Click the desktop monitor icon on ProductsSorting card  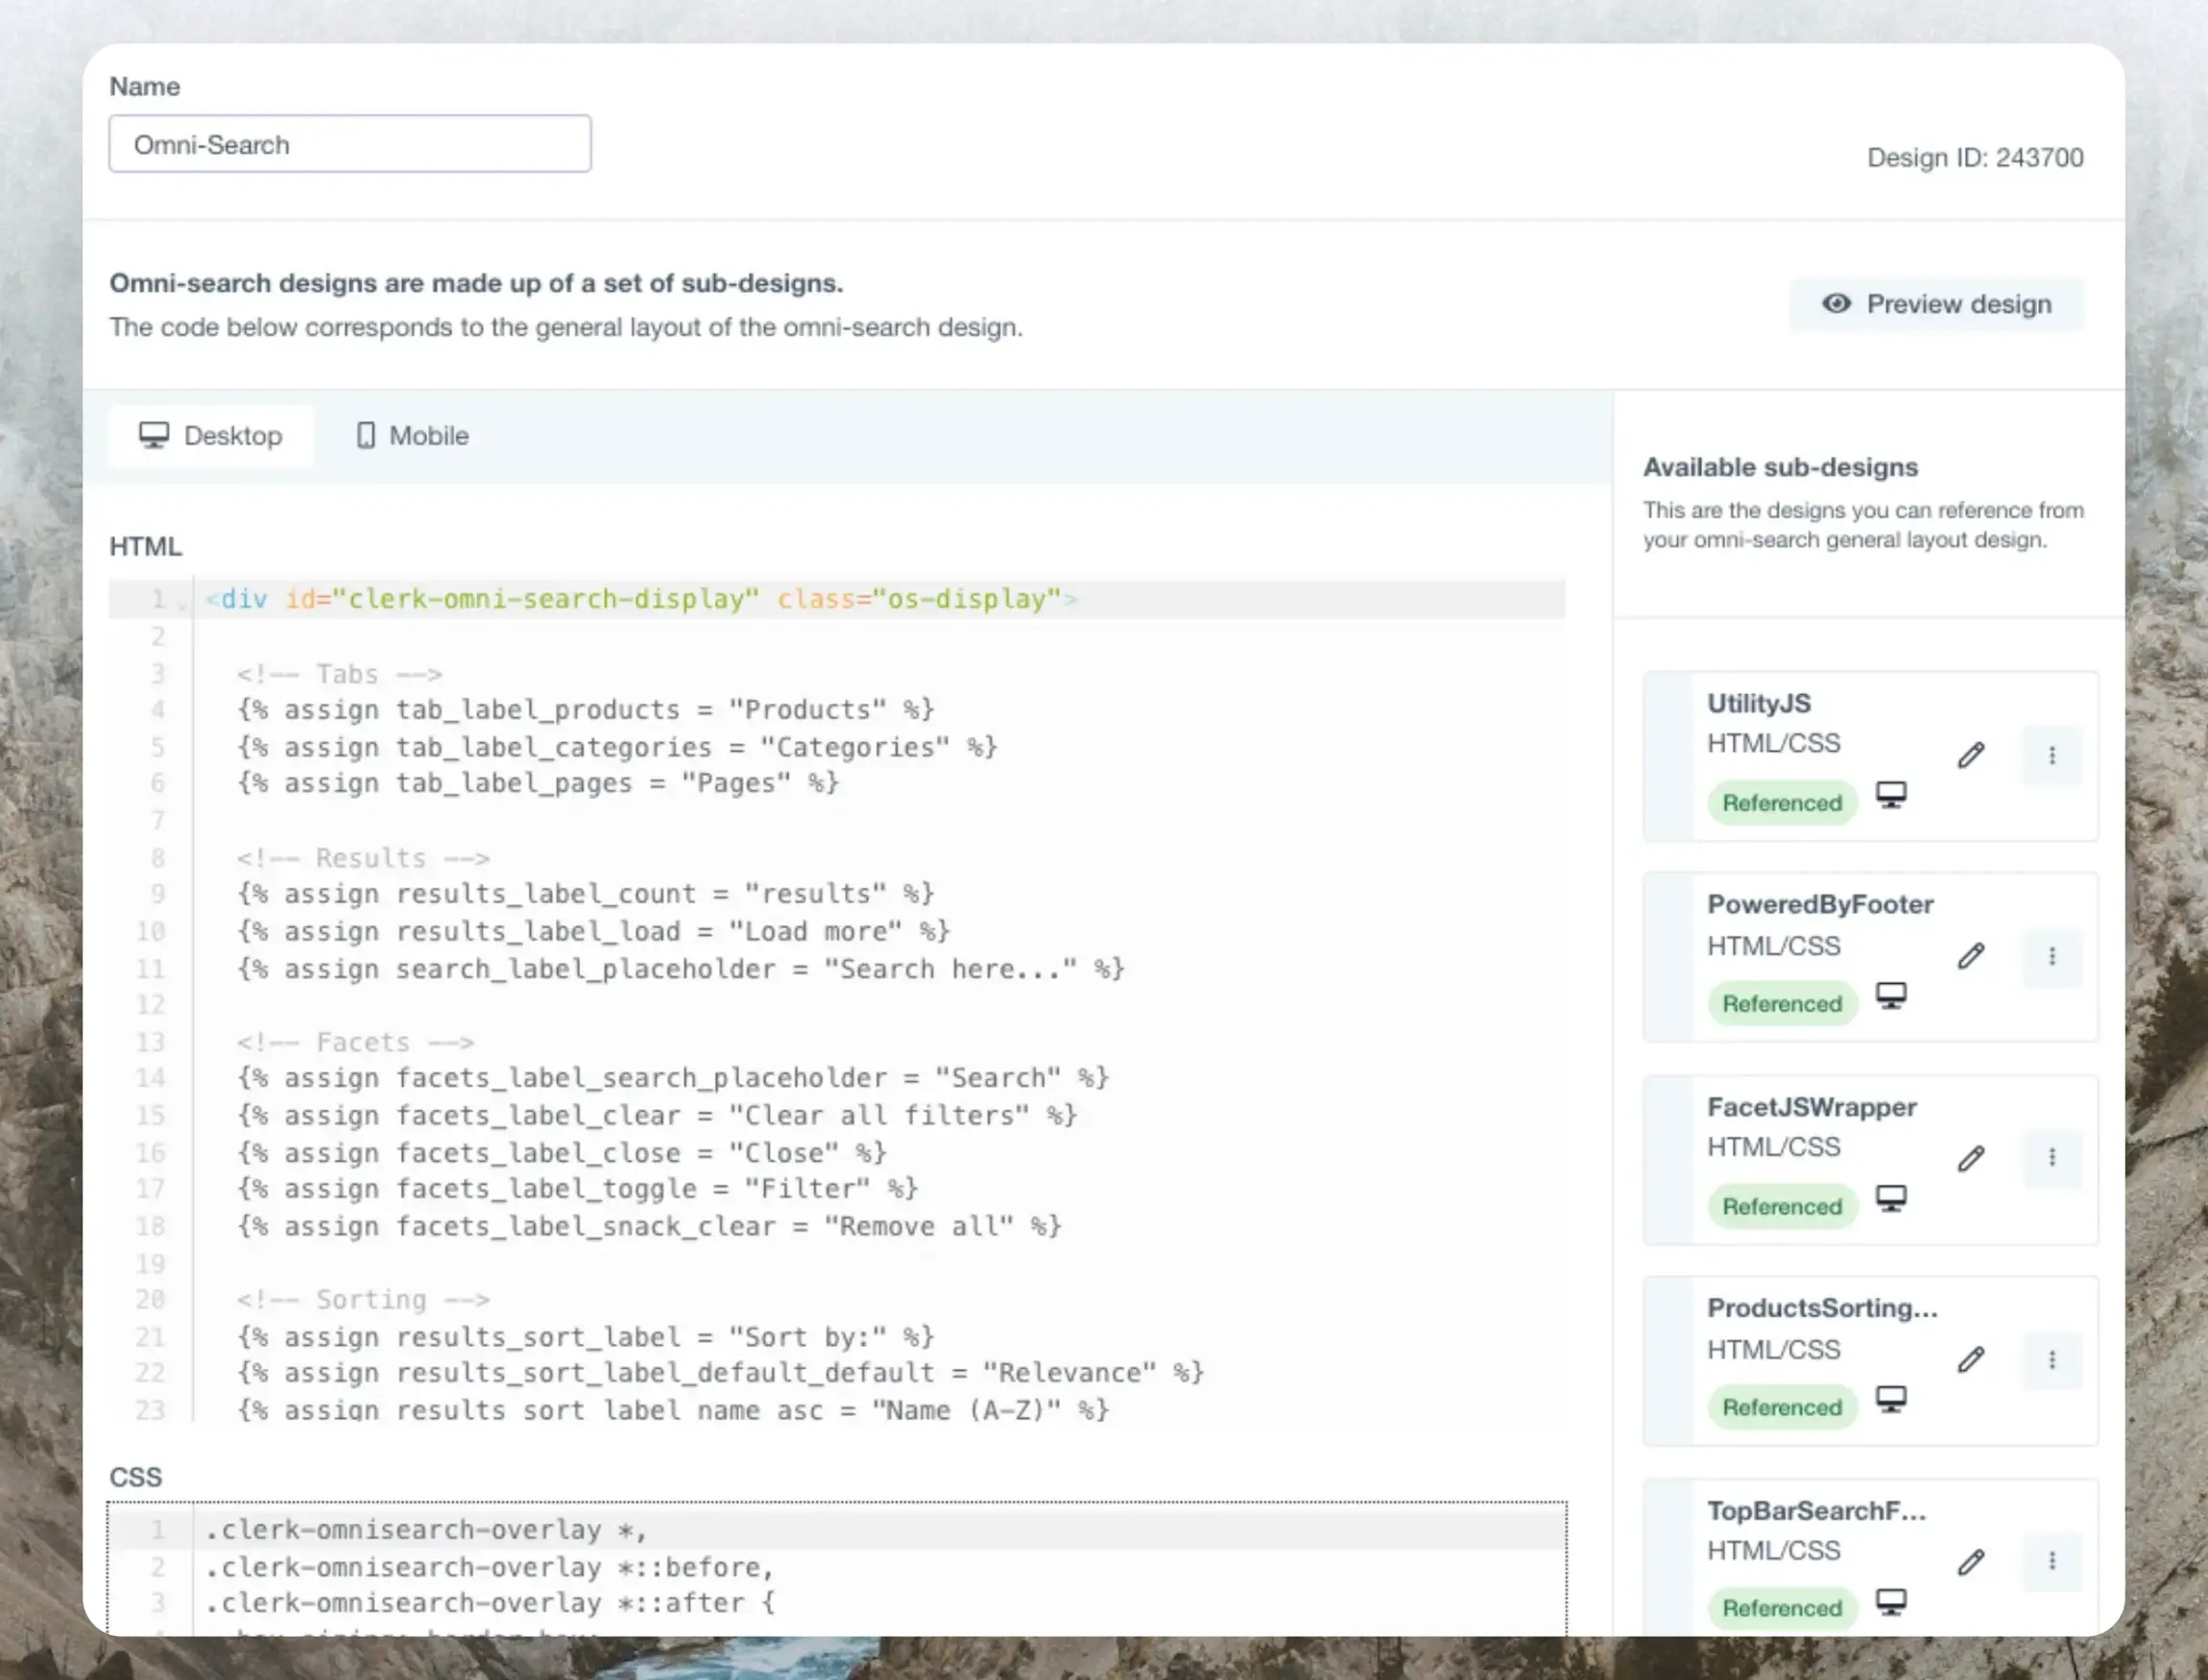(x=1890, y=1400)
